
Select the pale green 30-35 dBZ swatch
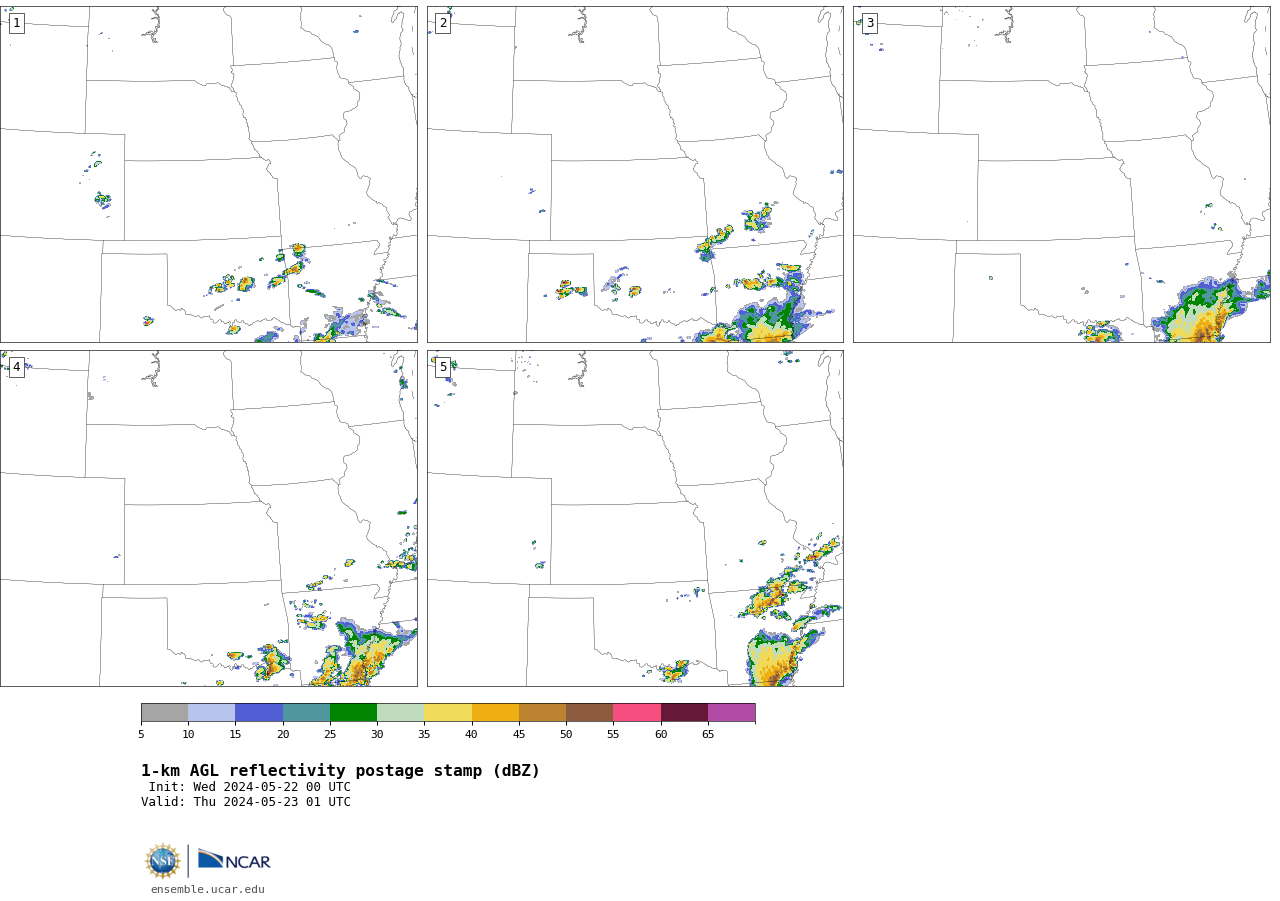pos(400,713)
